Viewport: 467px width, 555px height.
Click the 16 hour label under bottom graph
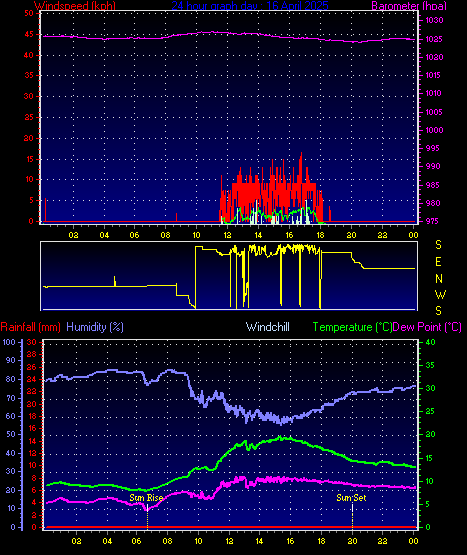tap(290, 541)
